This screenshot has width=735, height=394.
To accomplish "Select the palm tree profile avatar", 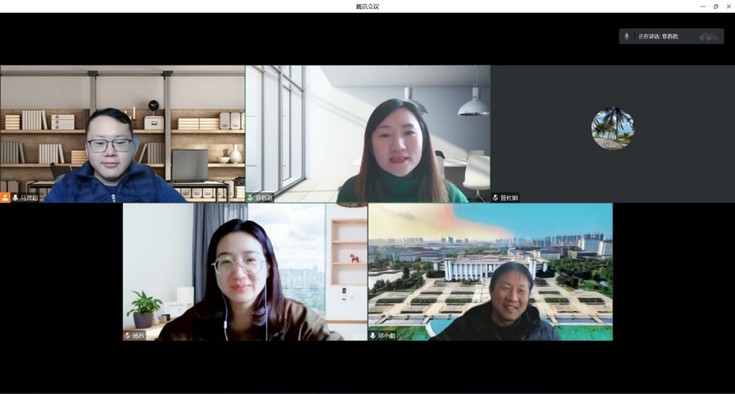I will [x=613, y=128].
